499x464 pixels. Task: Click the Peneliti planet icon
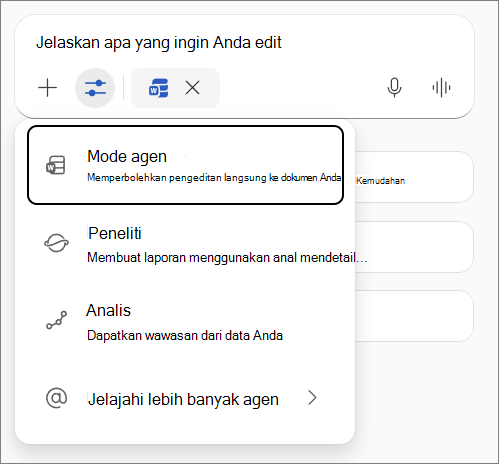point(56,243)
